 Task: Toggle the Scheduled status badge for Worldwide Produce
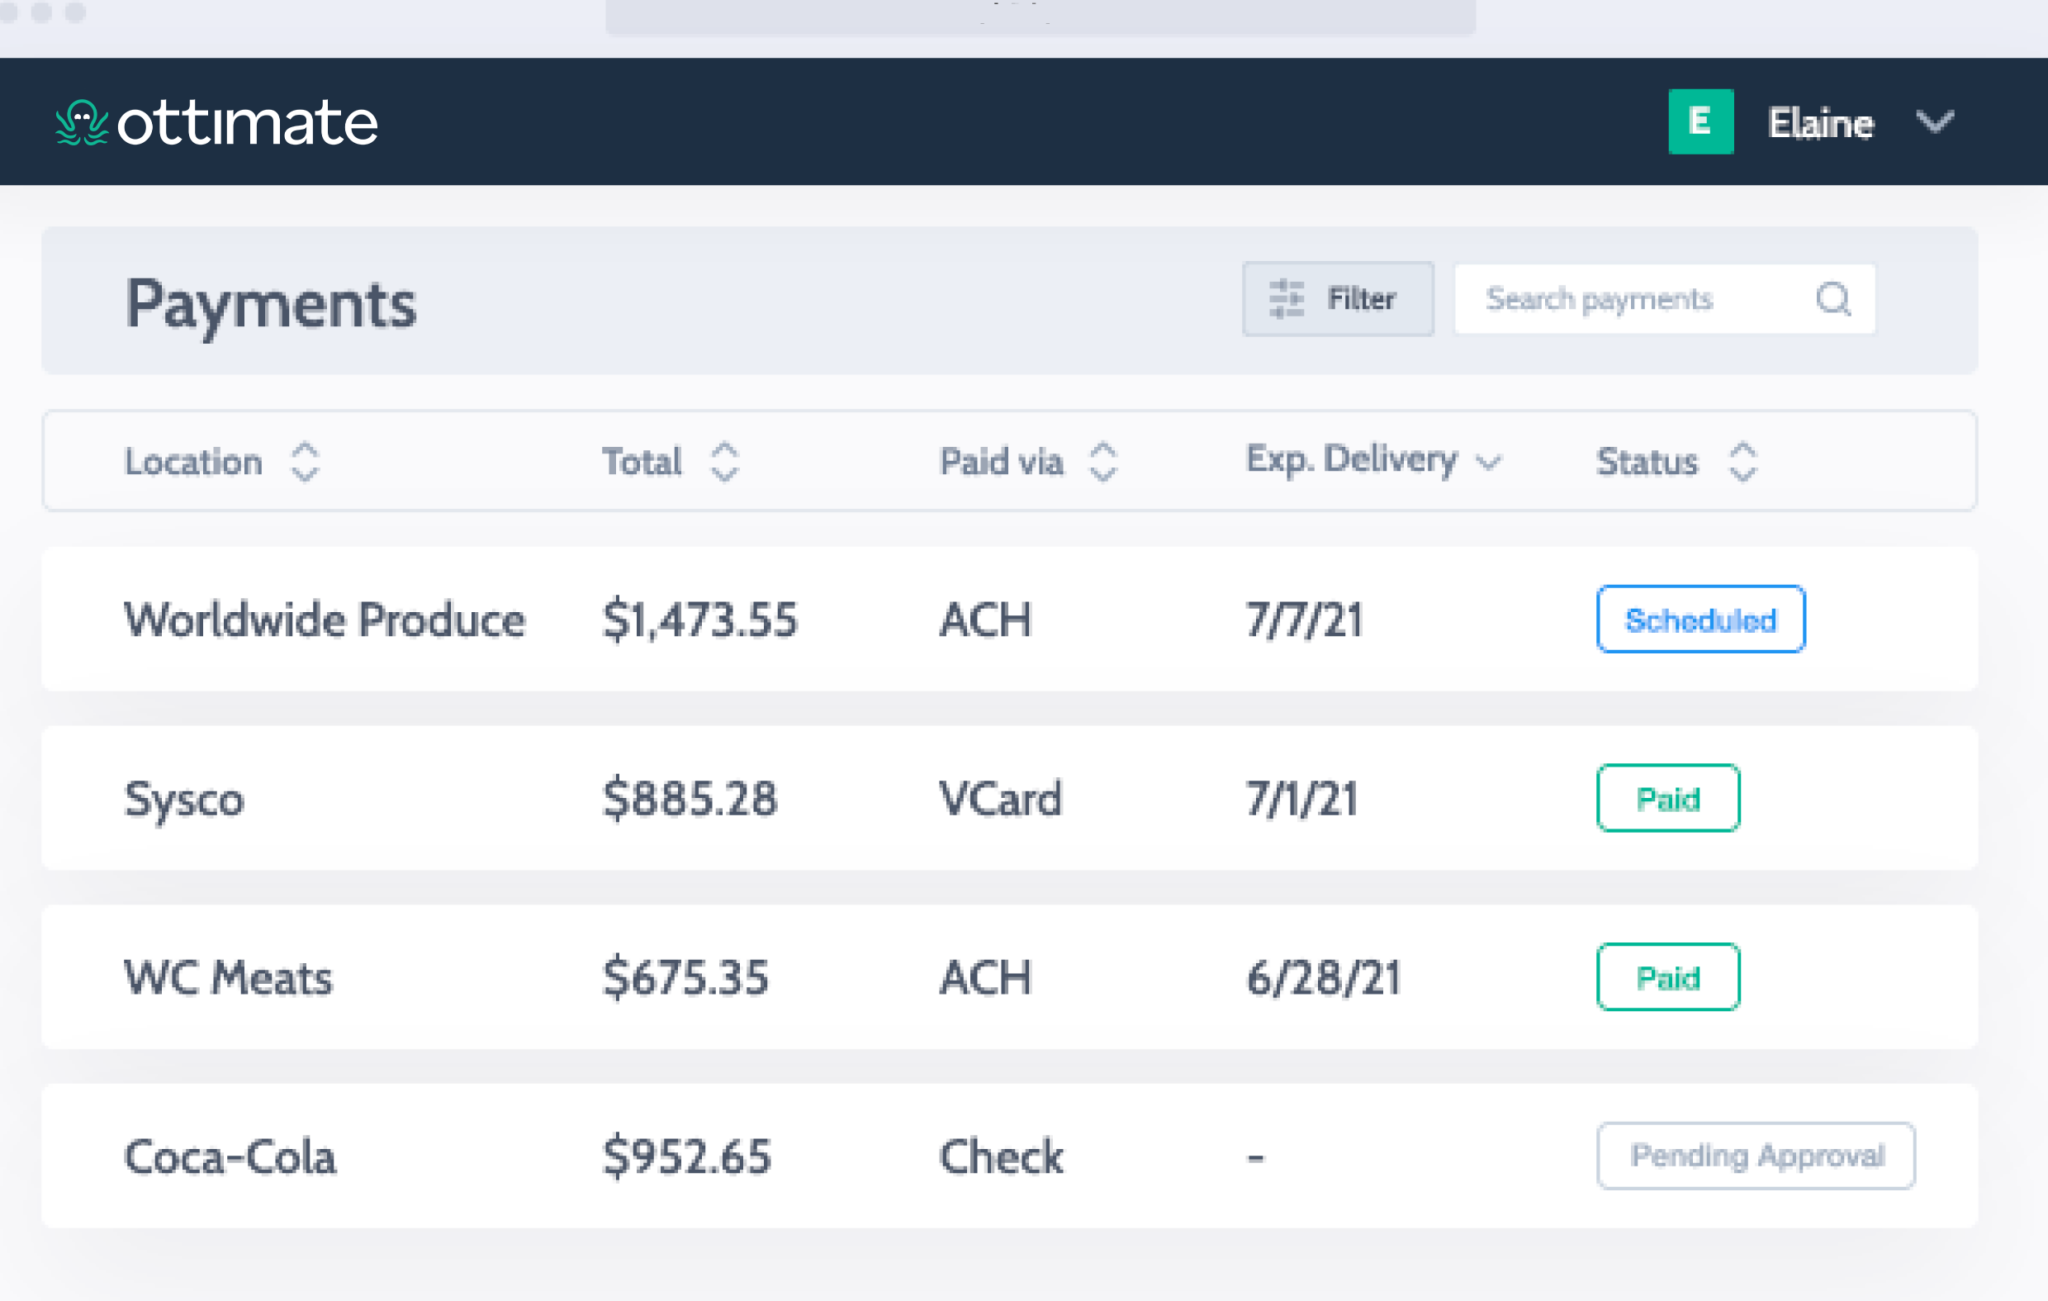[1700, 620]
